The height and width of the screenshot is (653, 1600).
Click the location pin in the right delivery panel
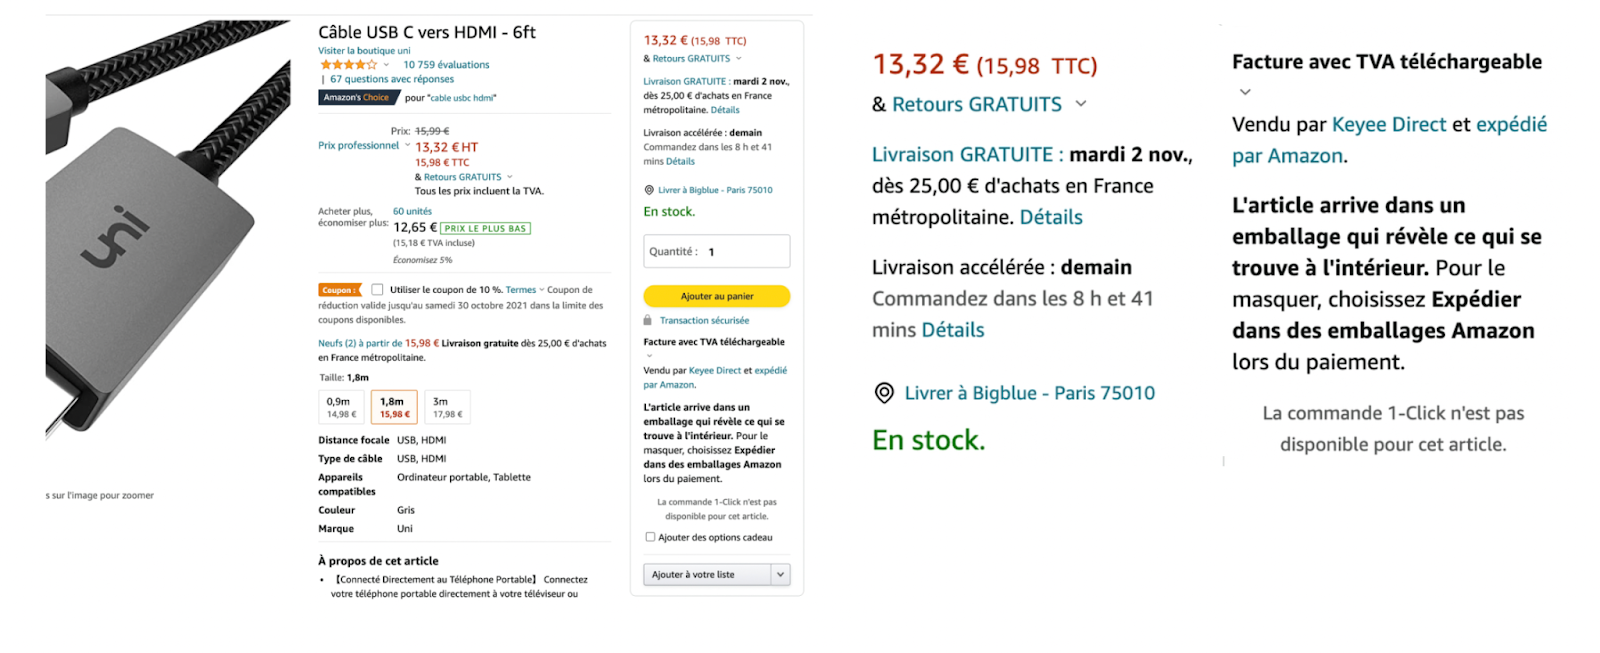[884, 393]
